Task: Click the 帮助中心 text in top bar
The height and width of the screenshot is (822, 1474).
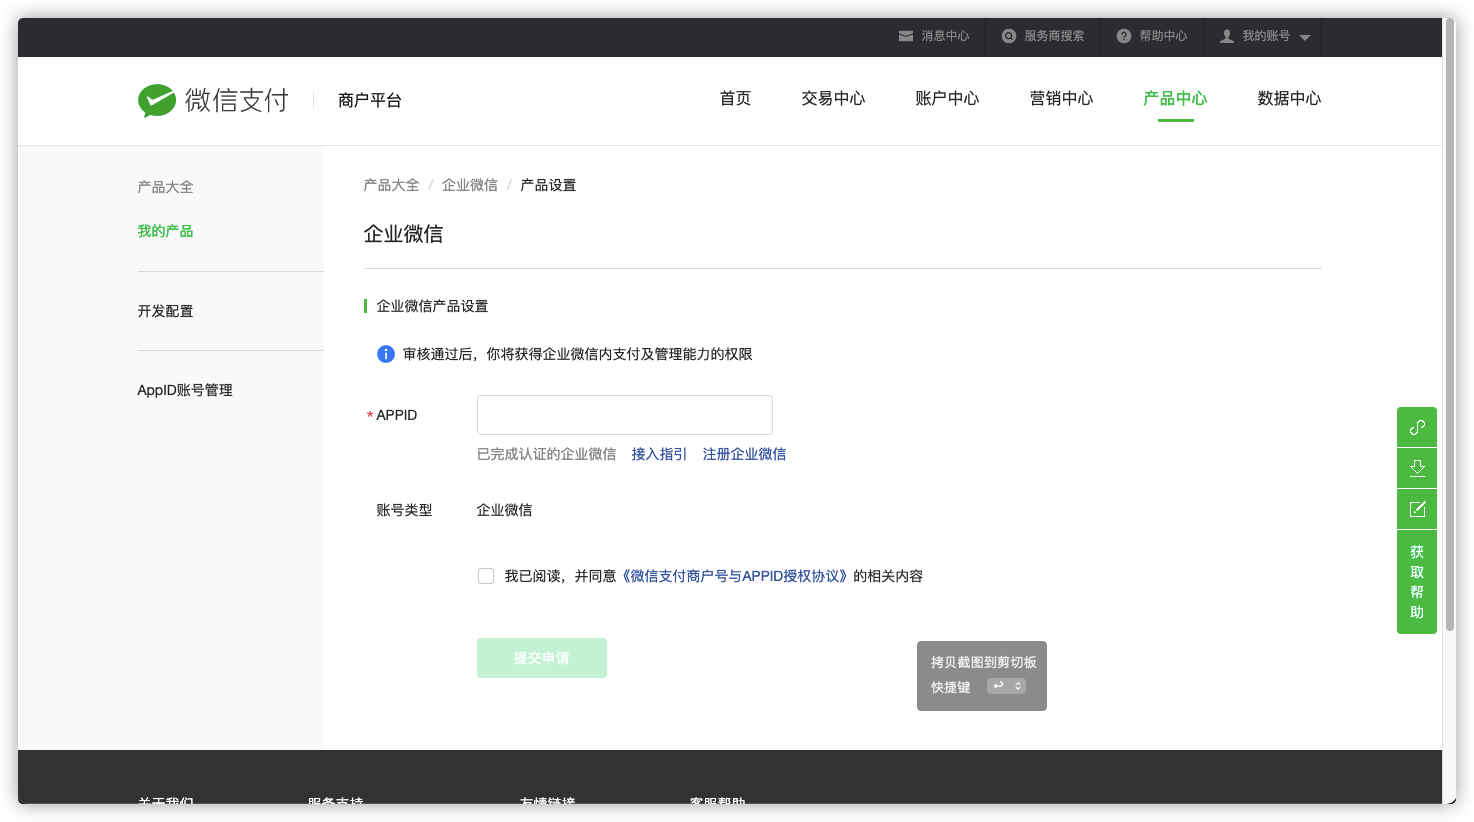Action: [x=1163, y=36]
